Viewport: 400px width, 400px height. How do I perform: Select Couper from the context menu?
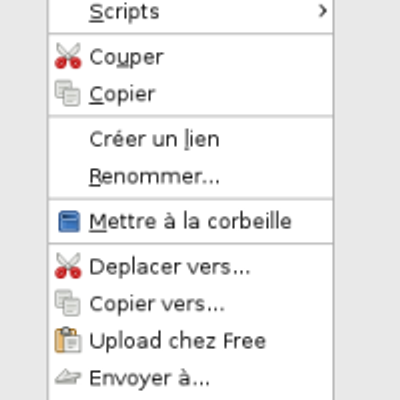(x=191, y=56)
